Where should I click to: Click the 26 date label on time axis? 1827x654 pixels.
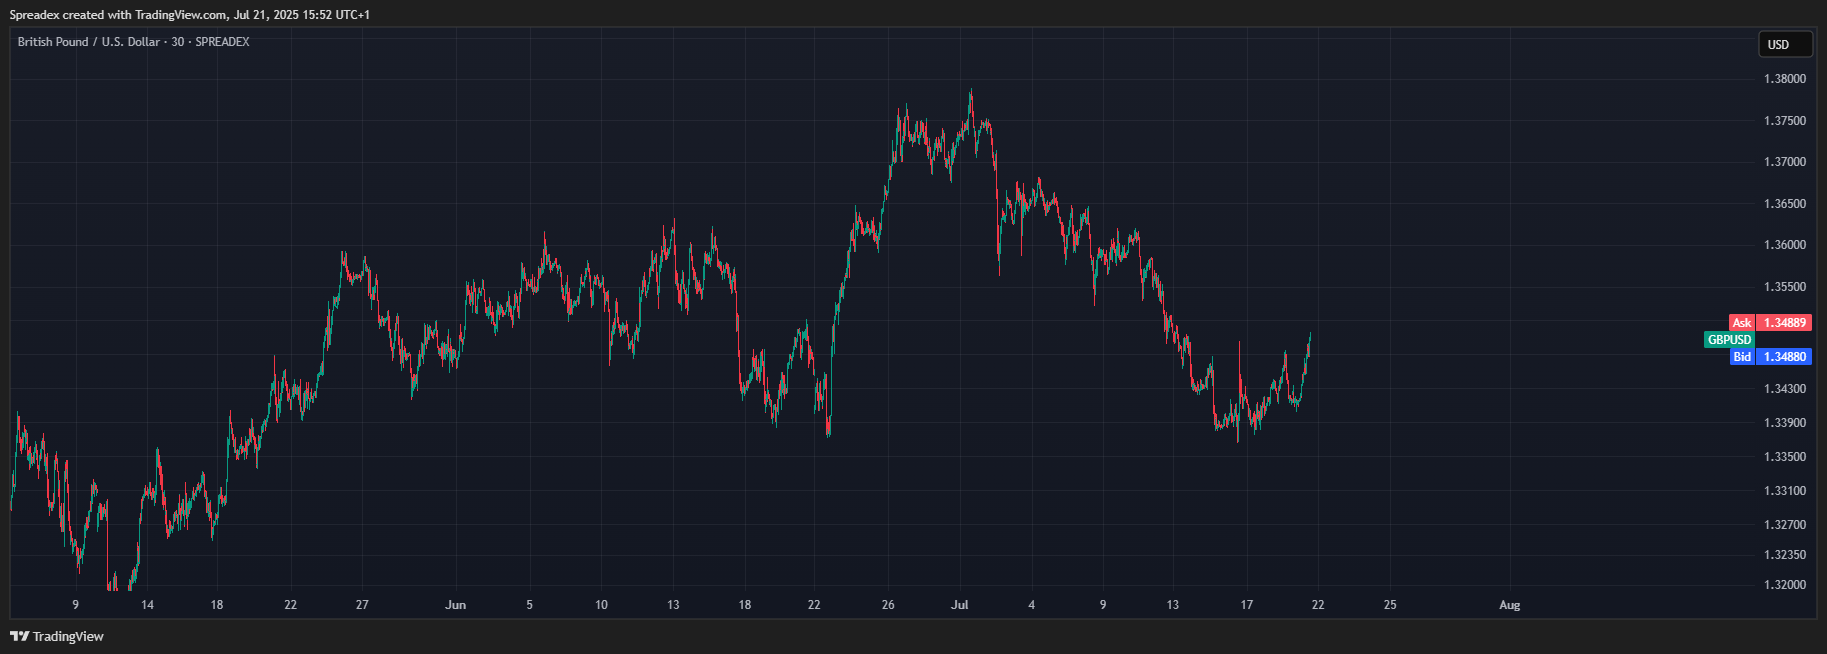(x=888, y=605)
